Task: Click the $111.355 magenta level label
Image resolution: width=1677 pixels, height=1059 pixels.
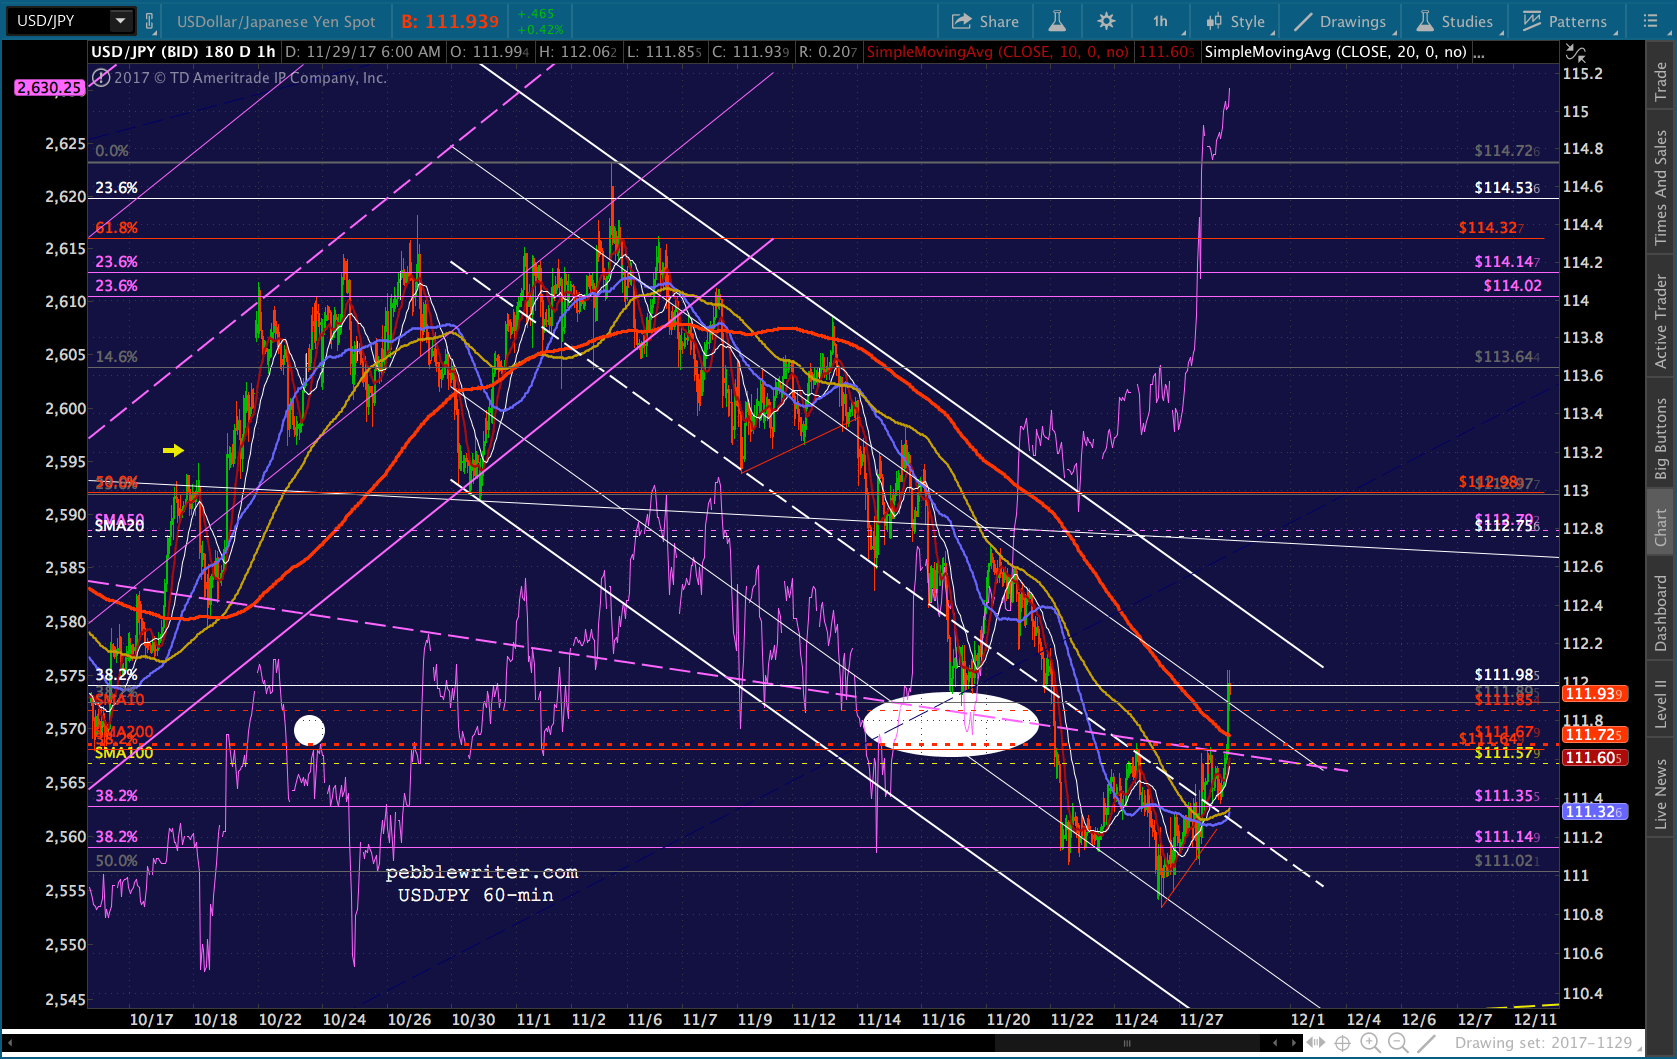Action: click(x=1507, y=796)
